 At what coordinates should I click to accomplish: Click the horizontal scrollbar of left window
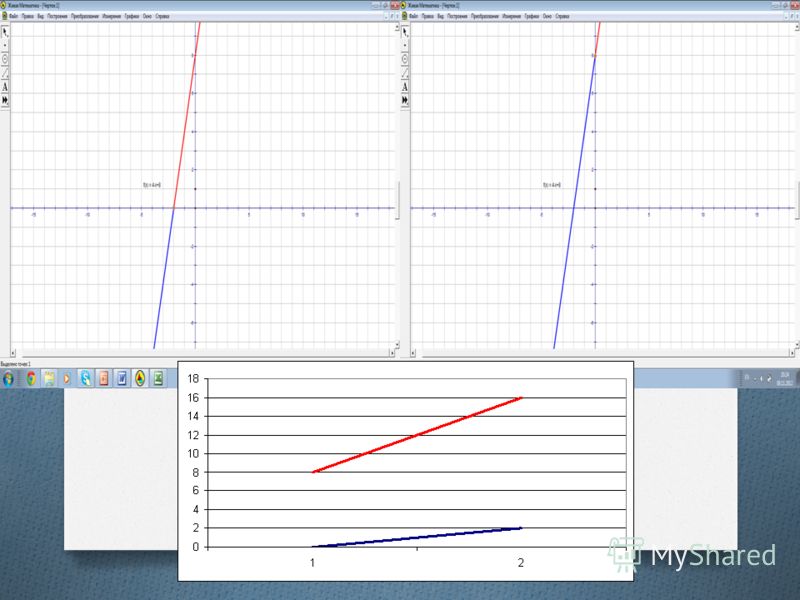coord(203,353)
